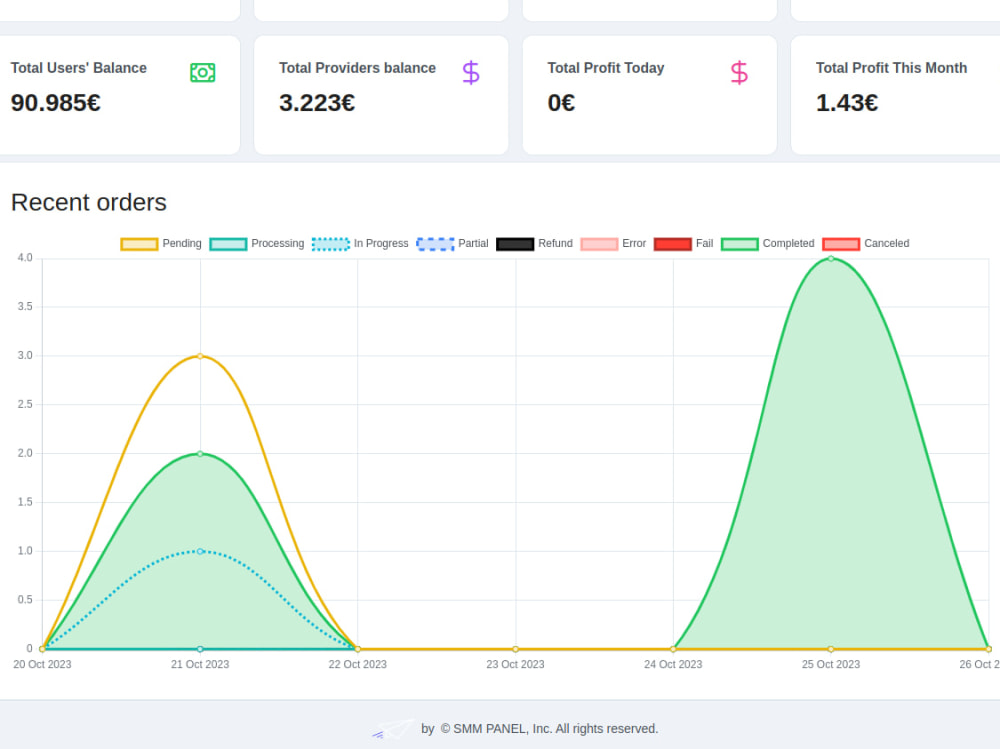Click the In Progress legend label

pos(381,244)
